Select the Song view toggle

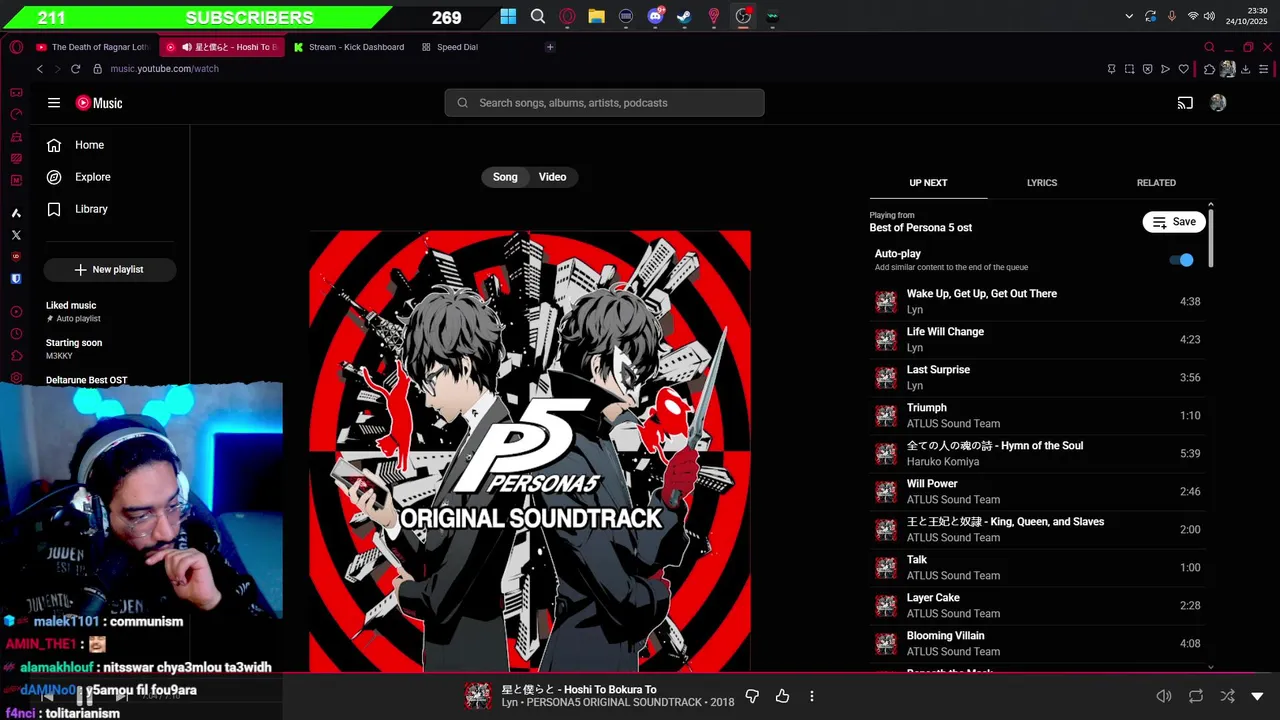505,177
